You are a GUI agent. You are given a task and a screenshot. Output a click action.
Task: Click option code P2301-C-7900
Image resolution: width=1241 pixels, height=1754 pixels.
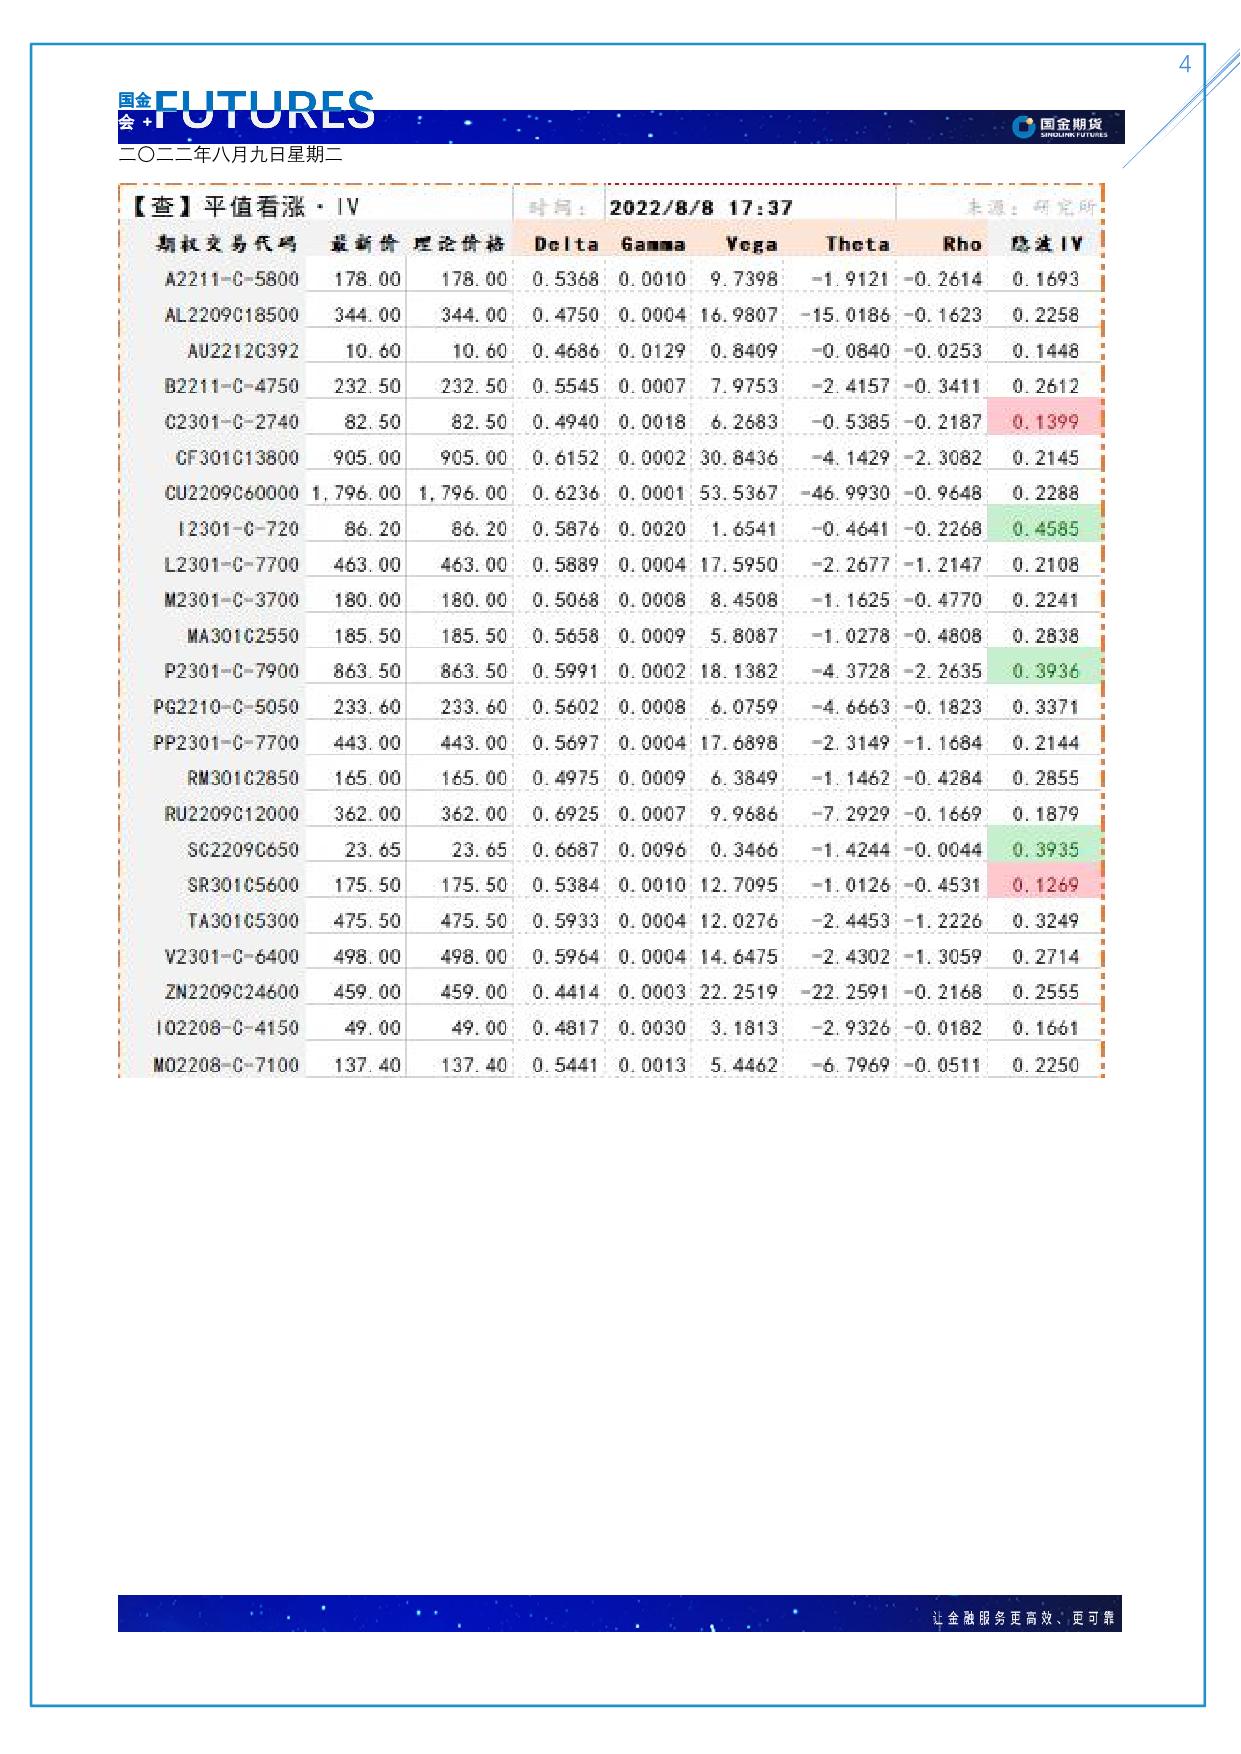(232, 671)
